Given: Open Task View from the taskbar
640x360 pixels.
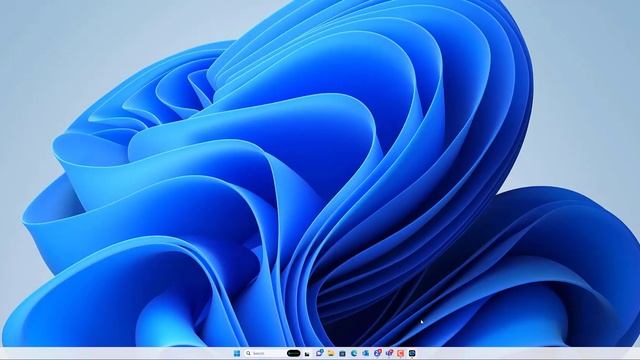Looking at the screenshot, I should point(307,353).
